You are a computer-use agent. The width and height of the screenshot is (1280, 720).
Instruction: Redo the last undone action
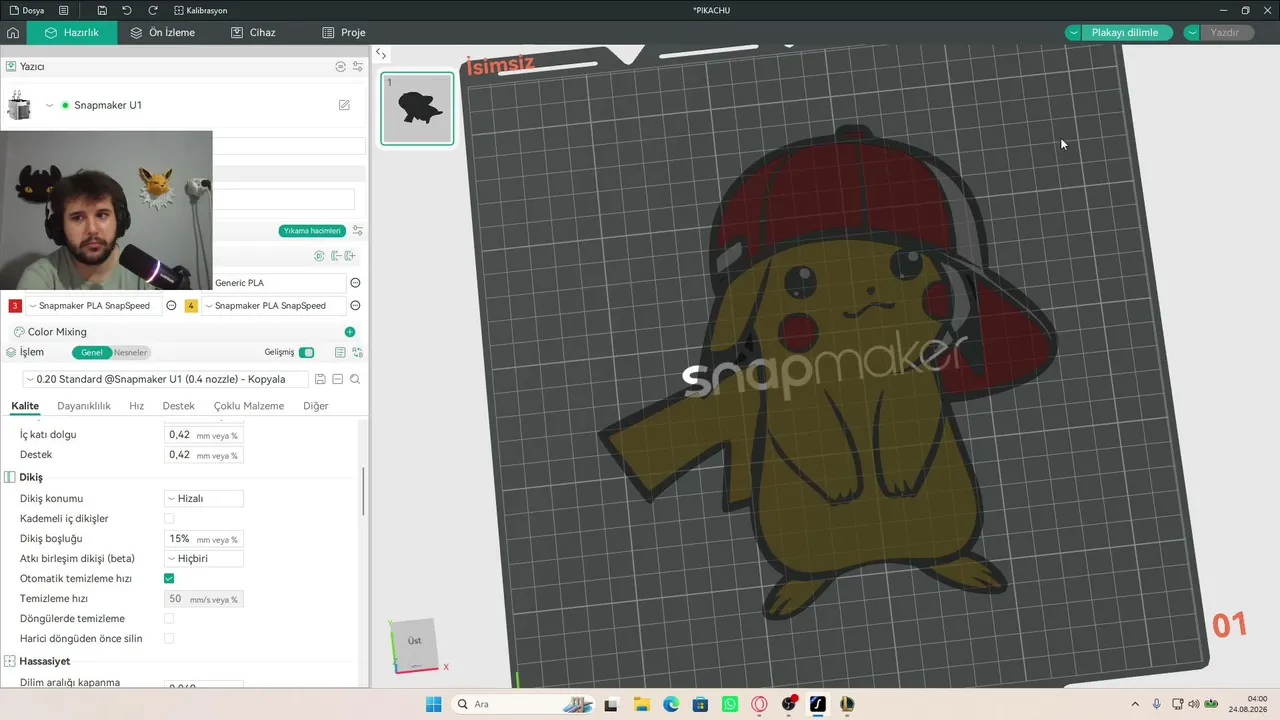pyautogui.click(x=154, y=10)
